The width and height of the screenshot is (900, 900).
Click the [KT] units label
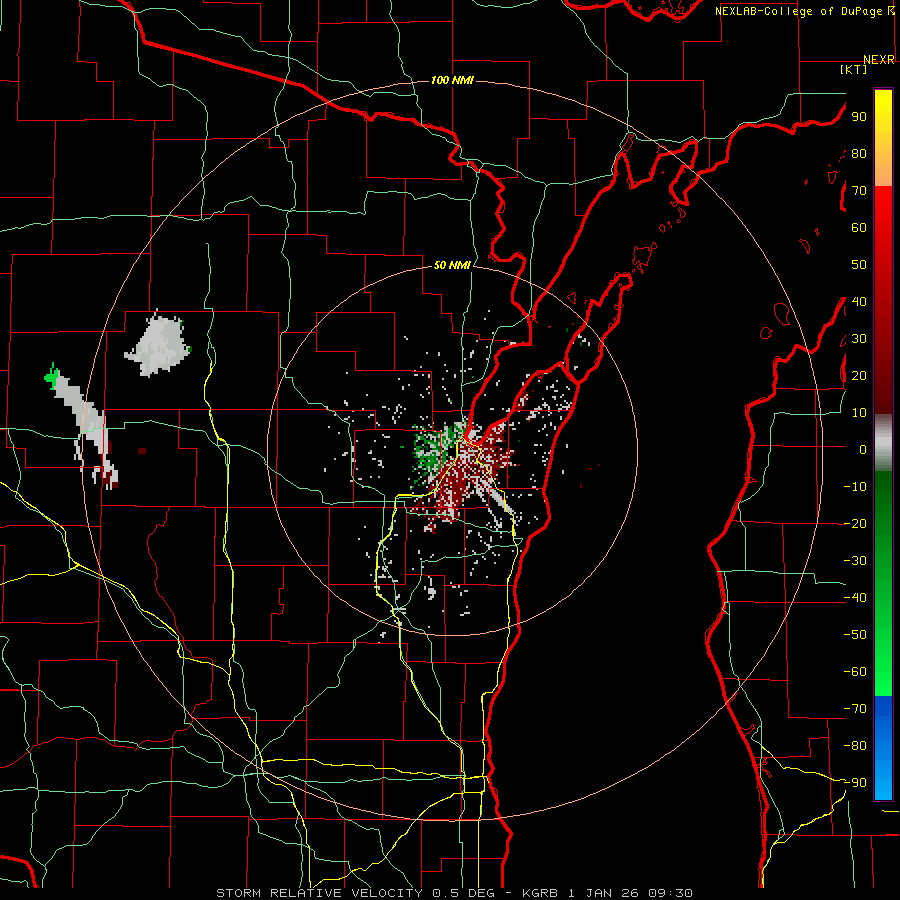tap(854, 69)
